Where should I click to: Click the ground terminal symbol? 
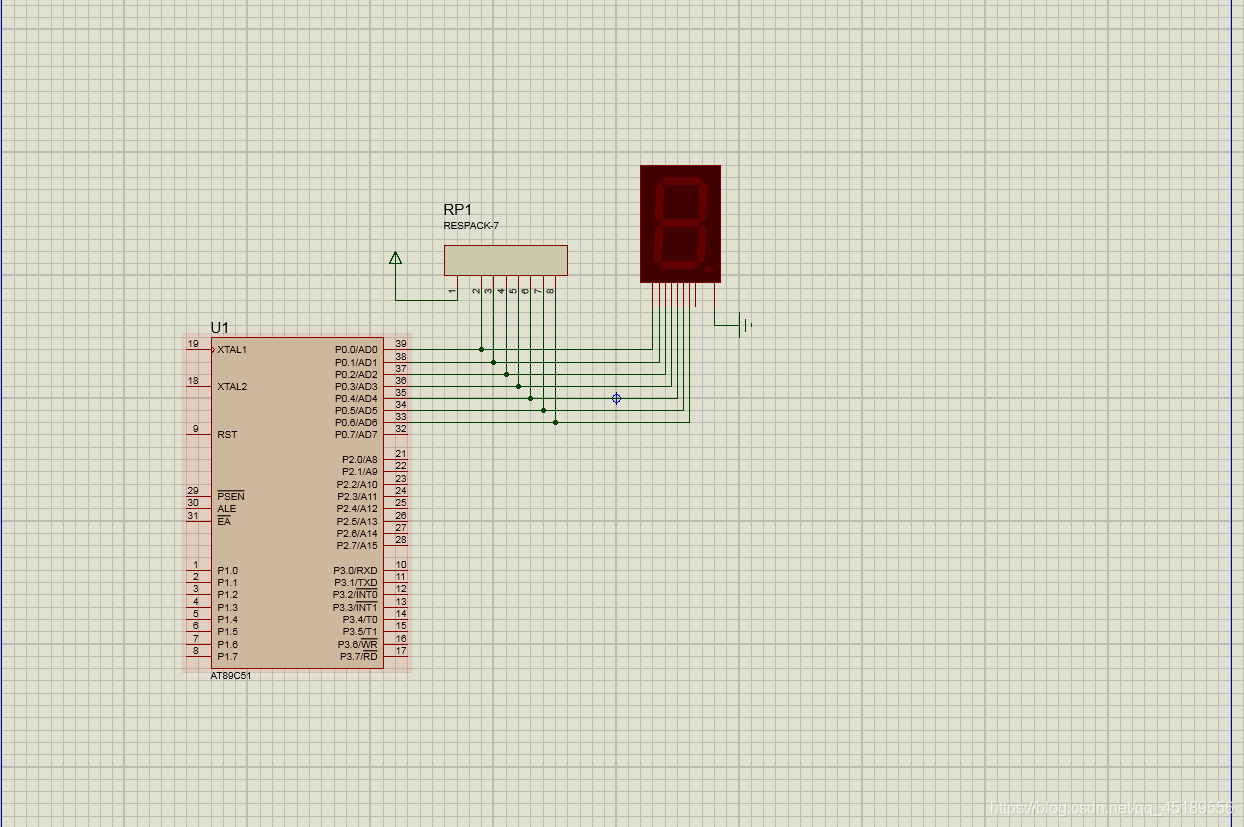click(x=745, y=325)
